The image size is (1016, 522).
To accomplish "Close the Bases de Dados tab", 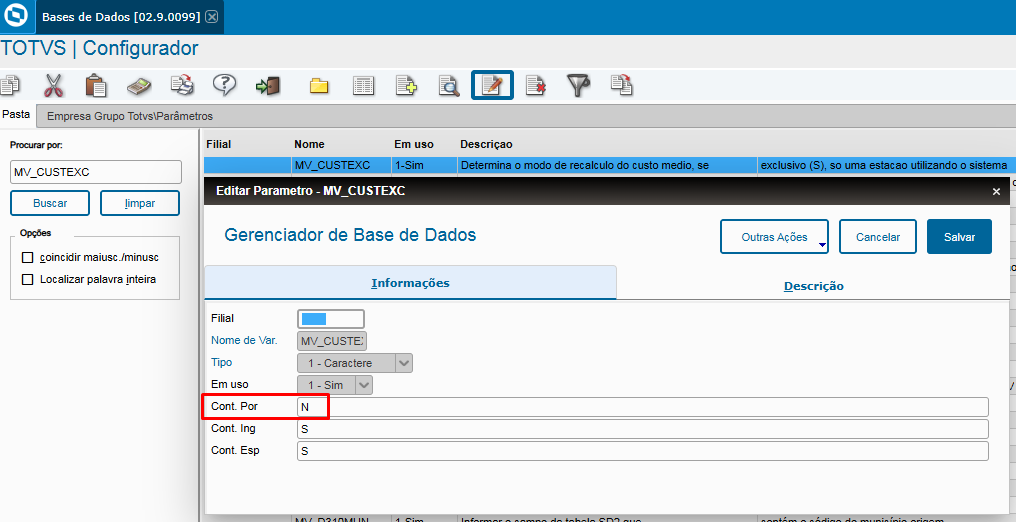I will coord(211,17).
